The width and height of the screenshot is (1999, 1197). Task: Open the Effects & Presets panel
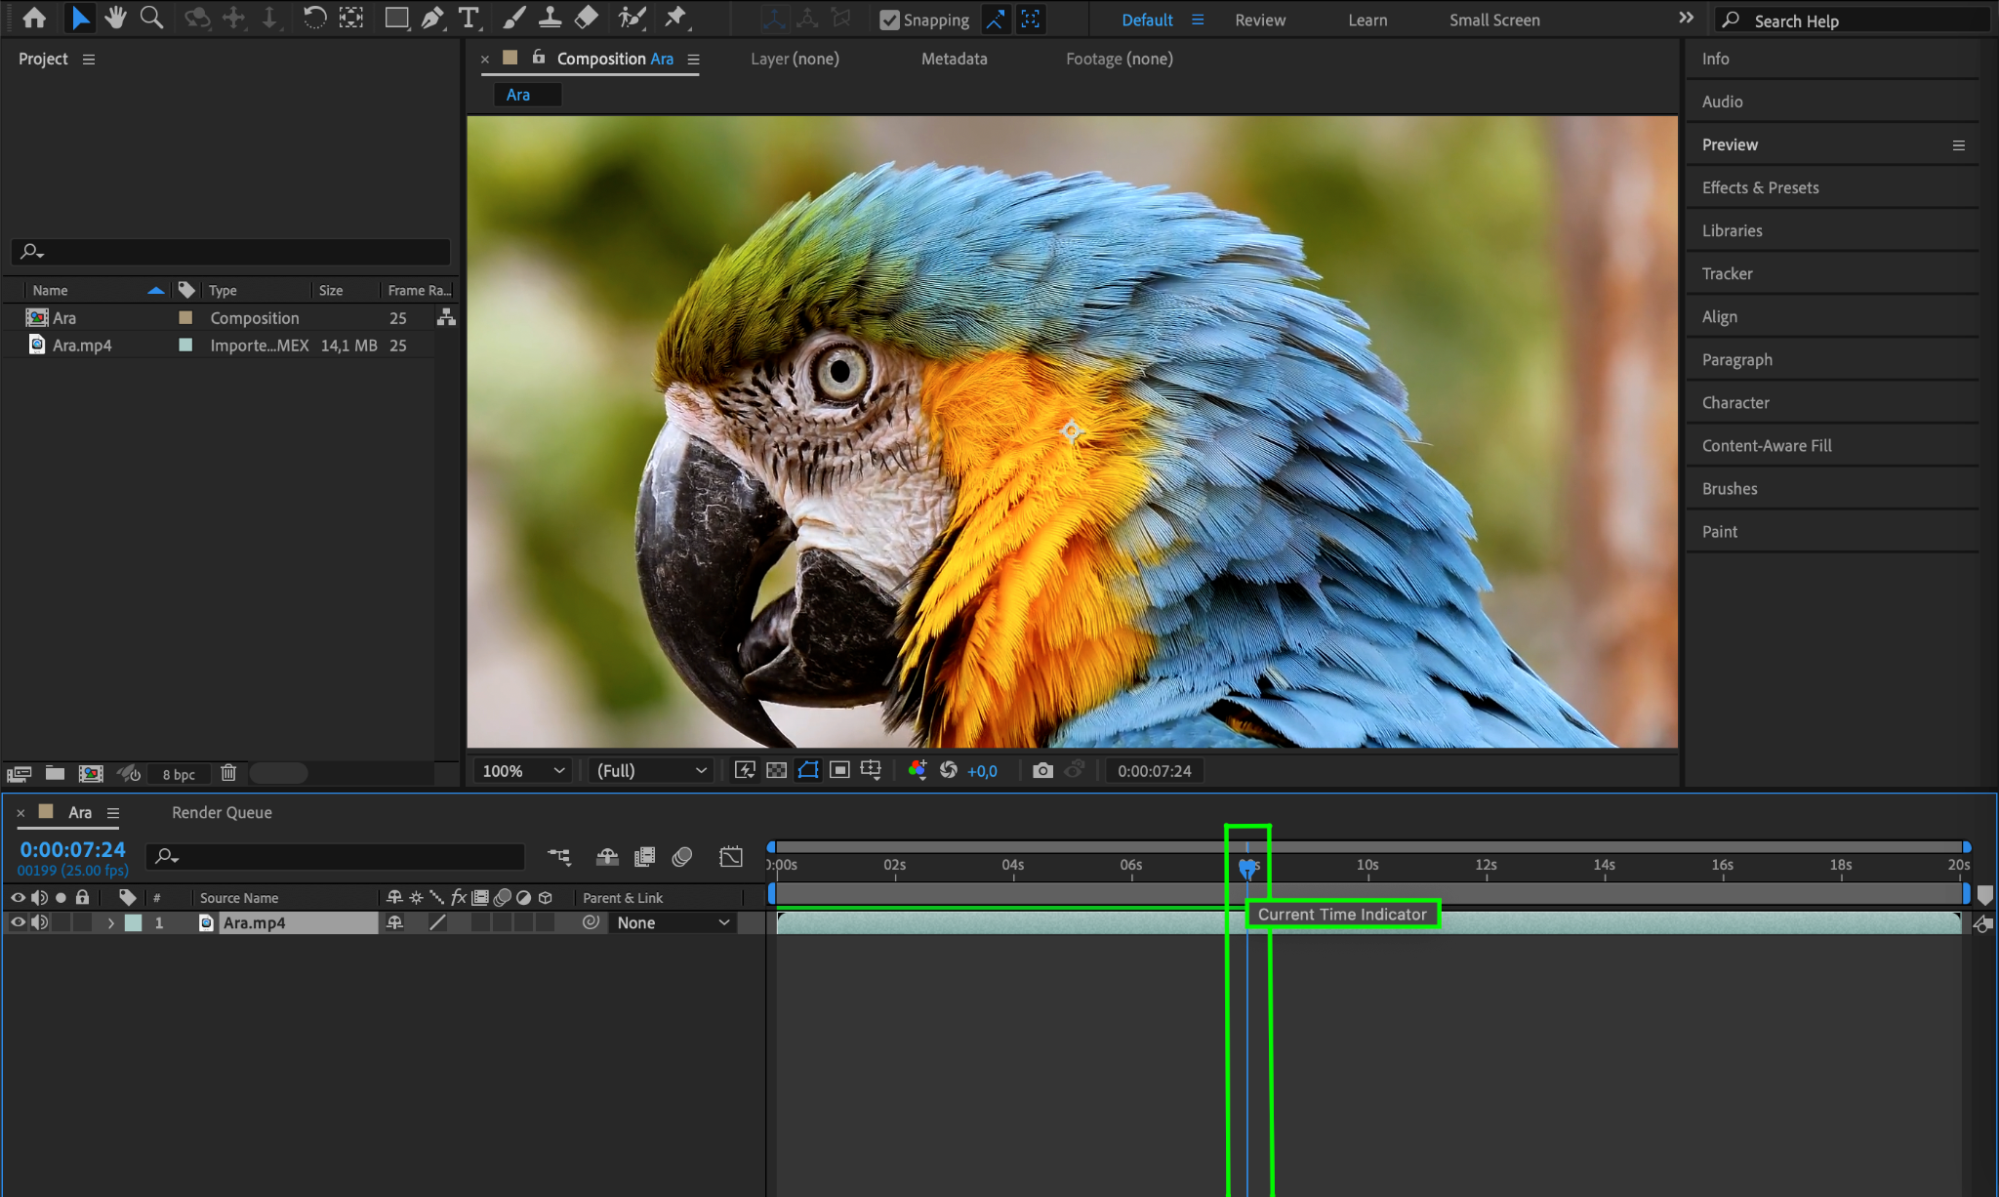1760,188
